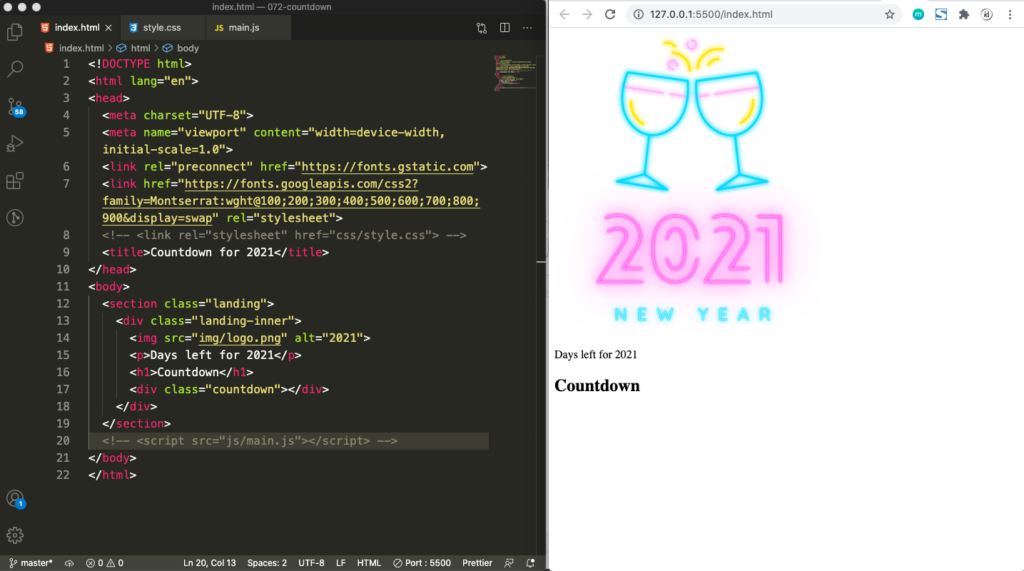Close the index.html editor tab
The image size is (1024, 571).
pos(108,27)
